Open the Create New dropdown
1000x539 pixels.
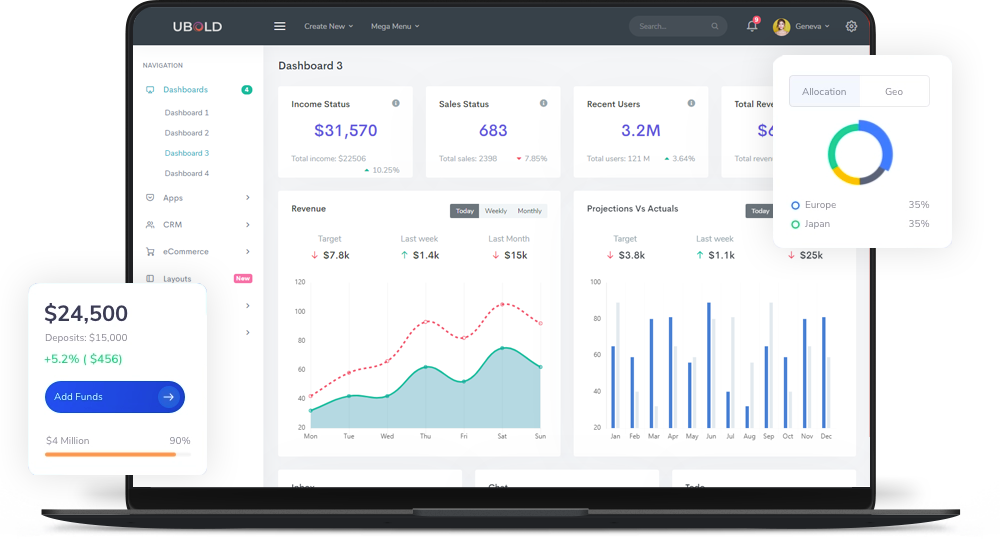[328, 26]
